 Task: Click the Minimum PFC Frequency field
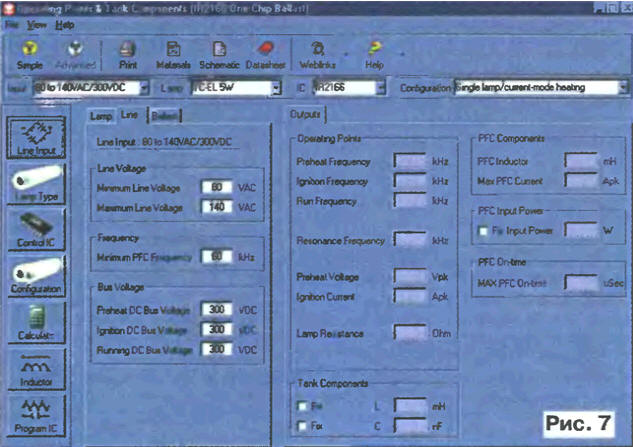(x=216, y=256)
